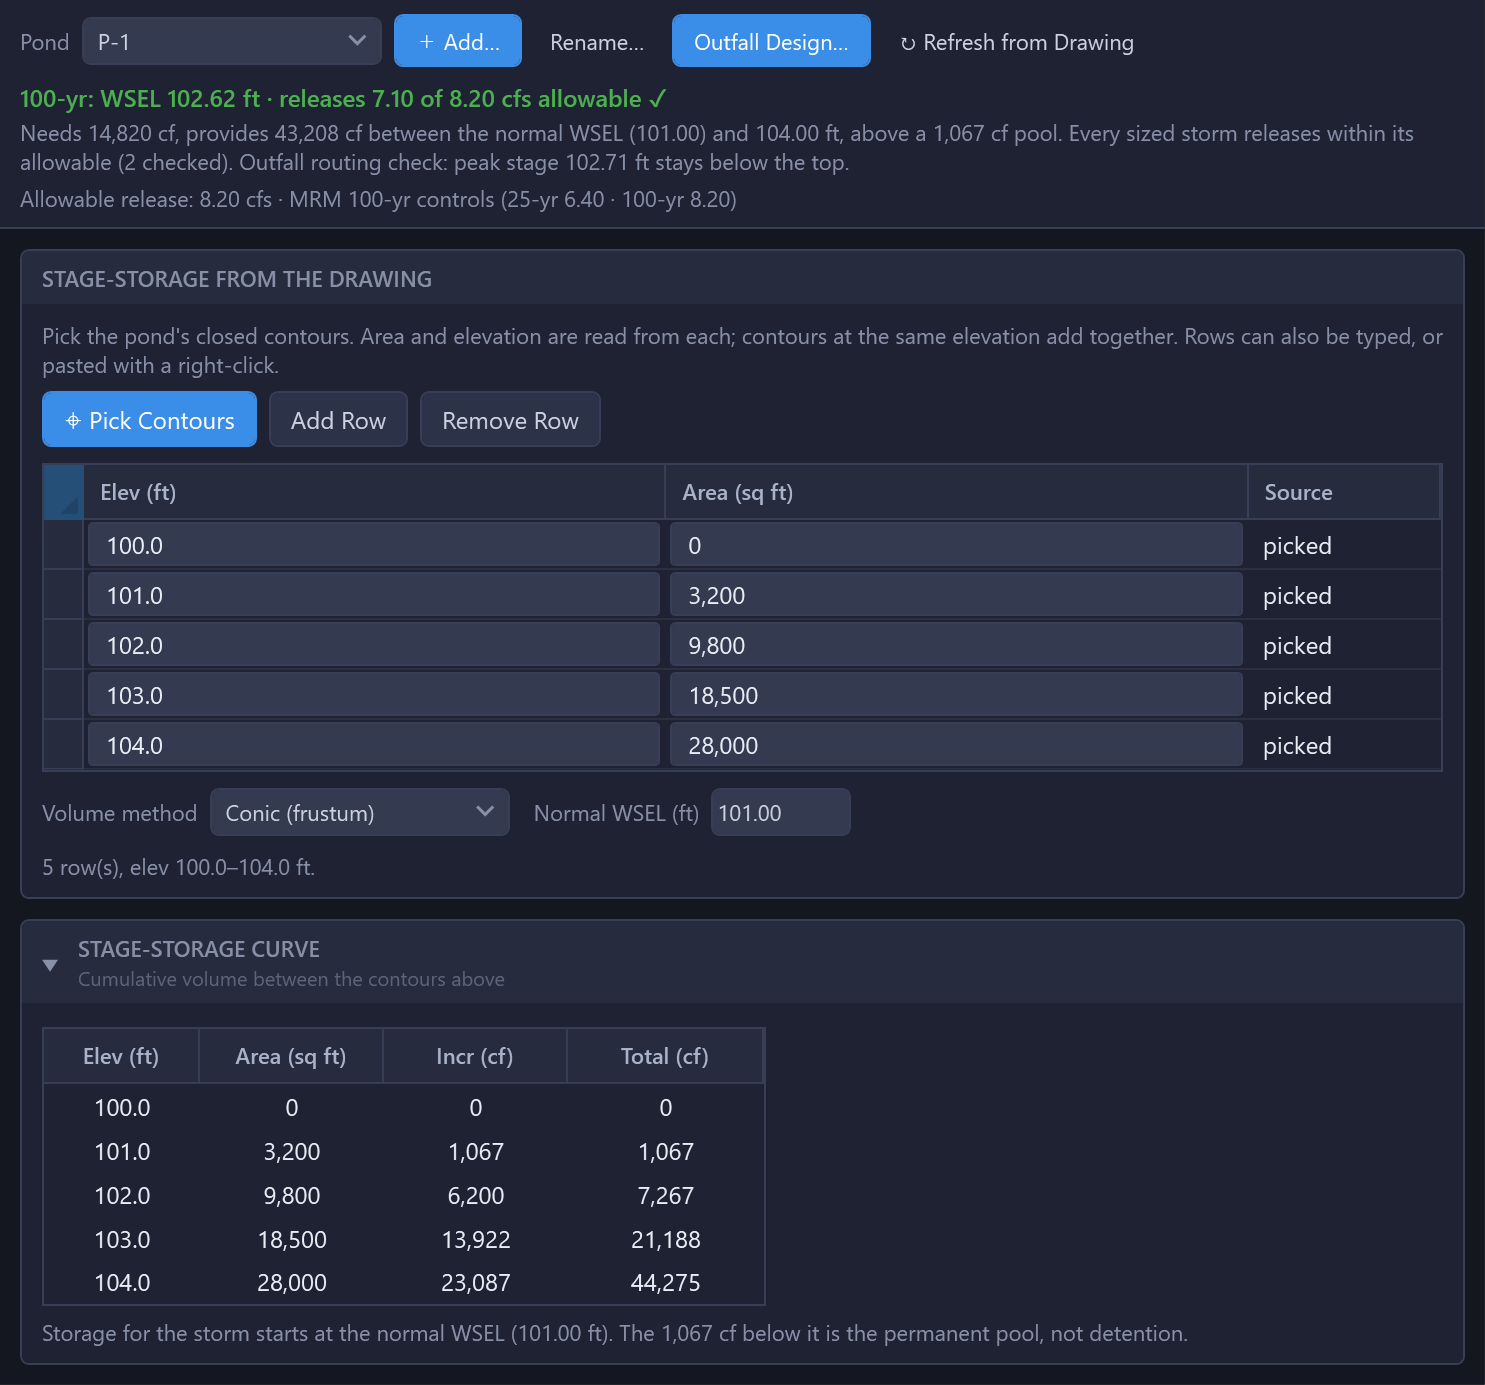The width and height of the screenshot is (1485, 1385).
Task: Click the Elev (ft) column header
Action: 374,492
